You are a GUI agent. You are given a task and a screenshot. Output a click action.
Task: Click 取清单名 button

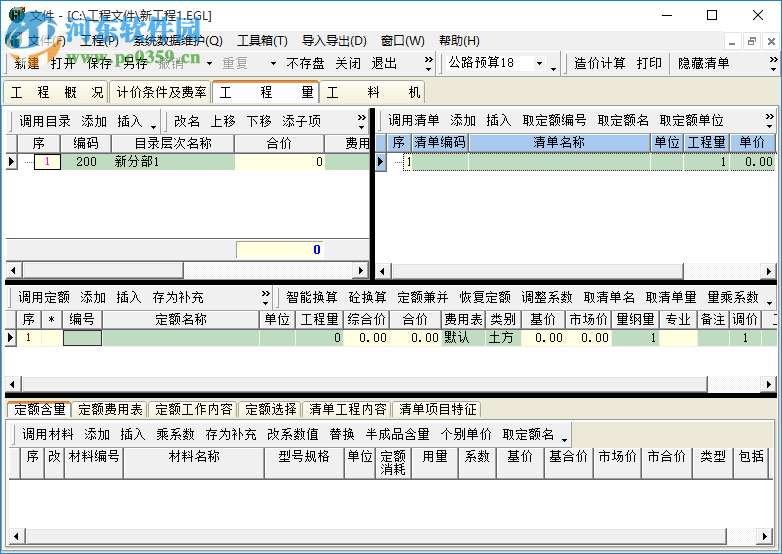point(609,298)
